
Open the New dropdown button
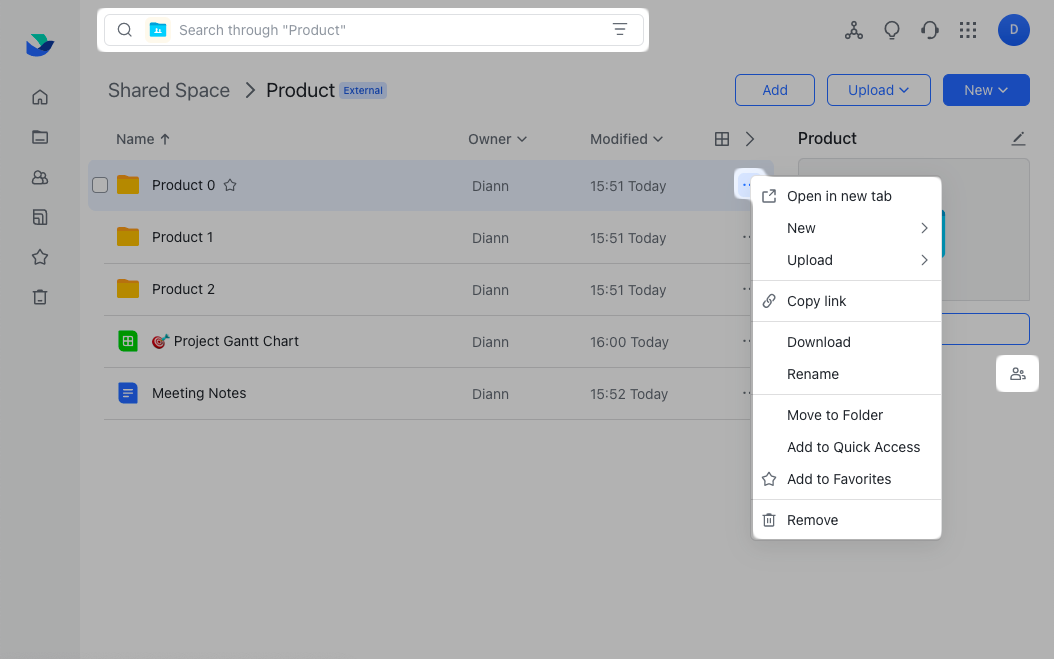[985, 90]
